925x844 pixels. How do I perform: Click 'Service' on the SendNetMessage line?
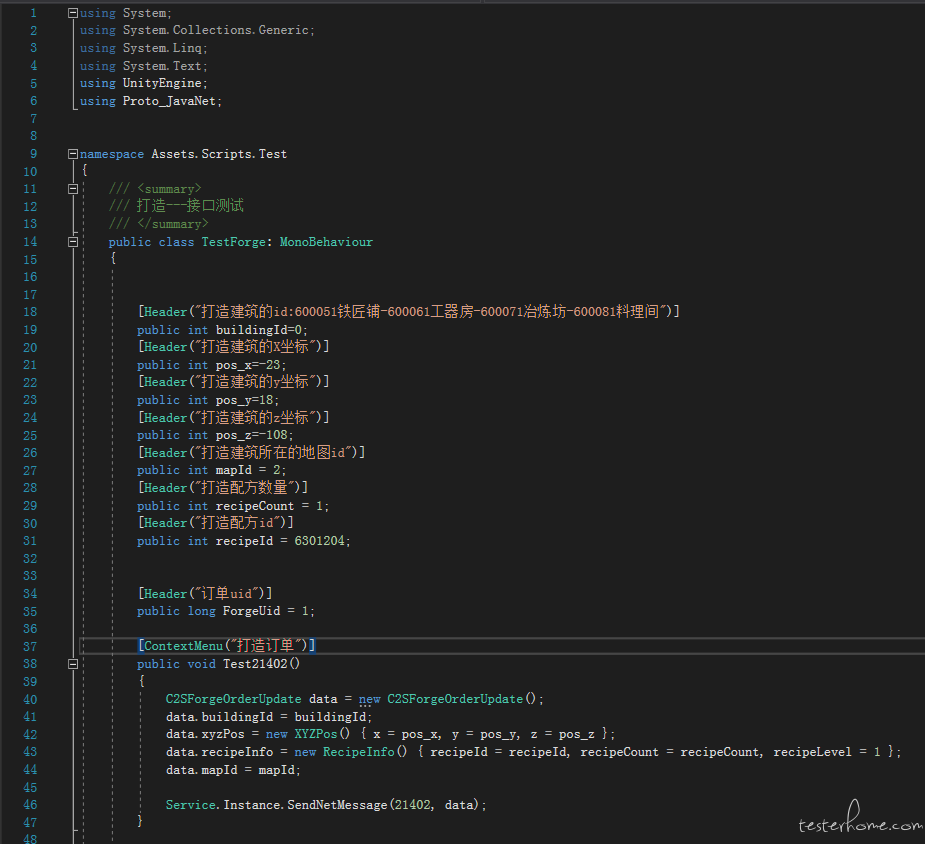point(191,805)
